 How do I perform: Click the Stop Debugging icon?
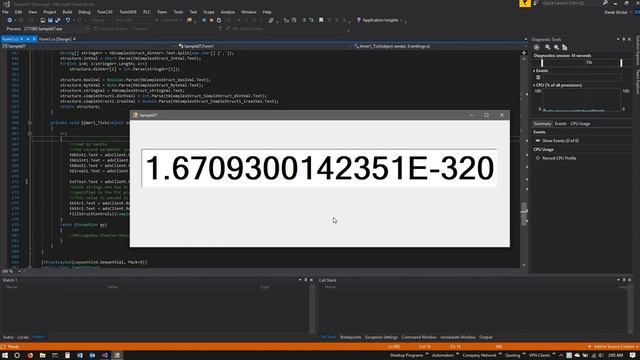(x=211, y=20)
